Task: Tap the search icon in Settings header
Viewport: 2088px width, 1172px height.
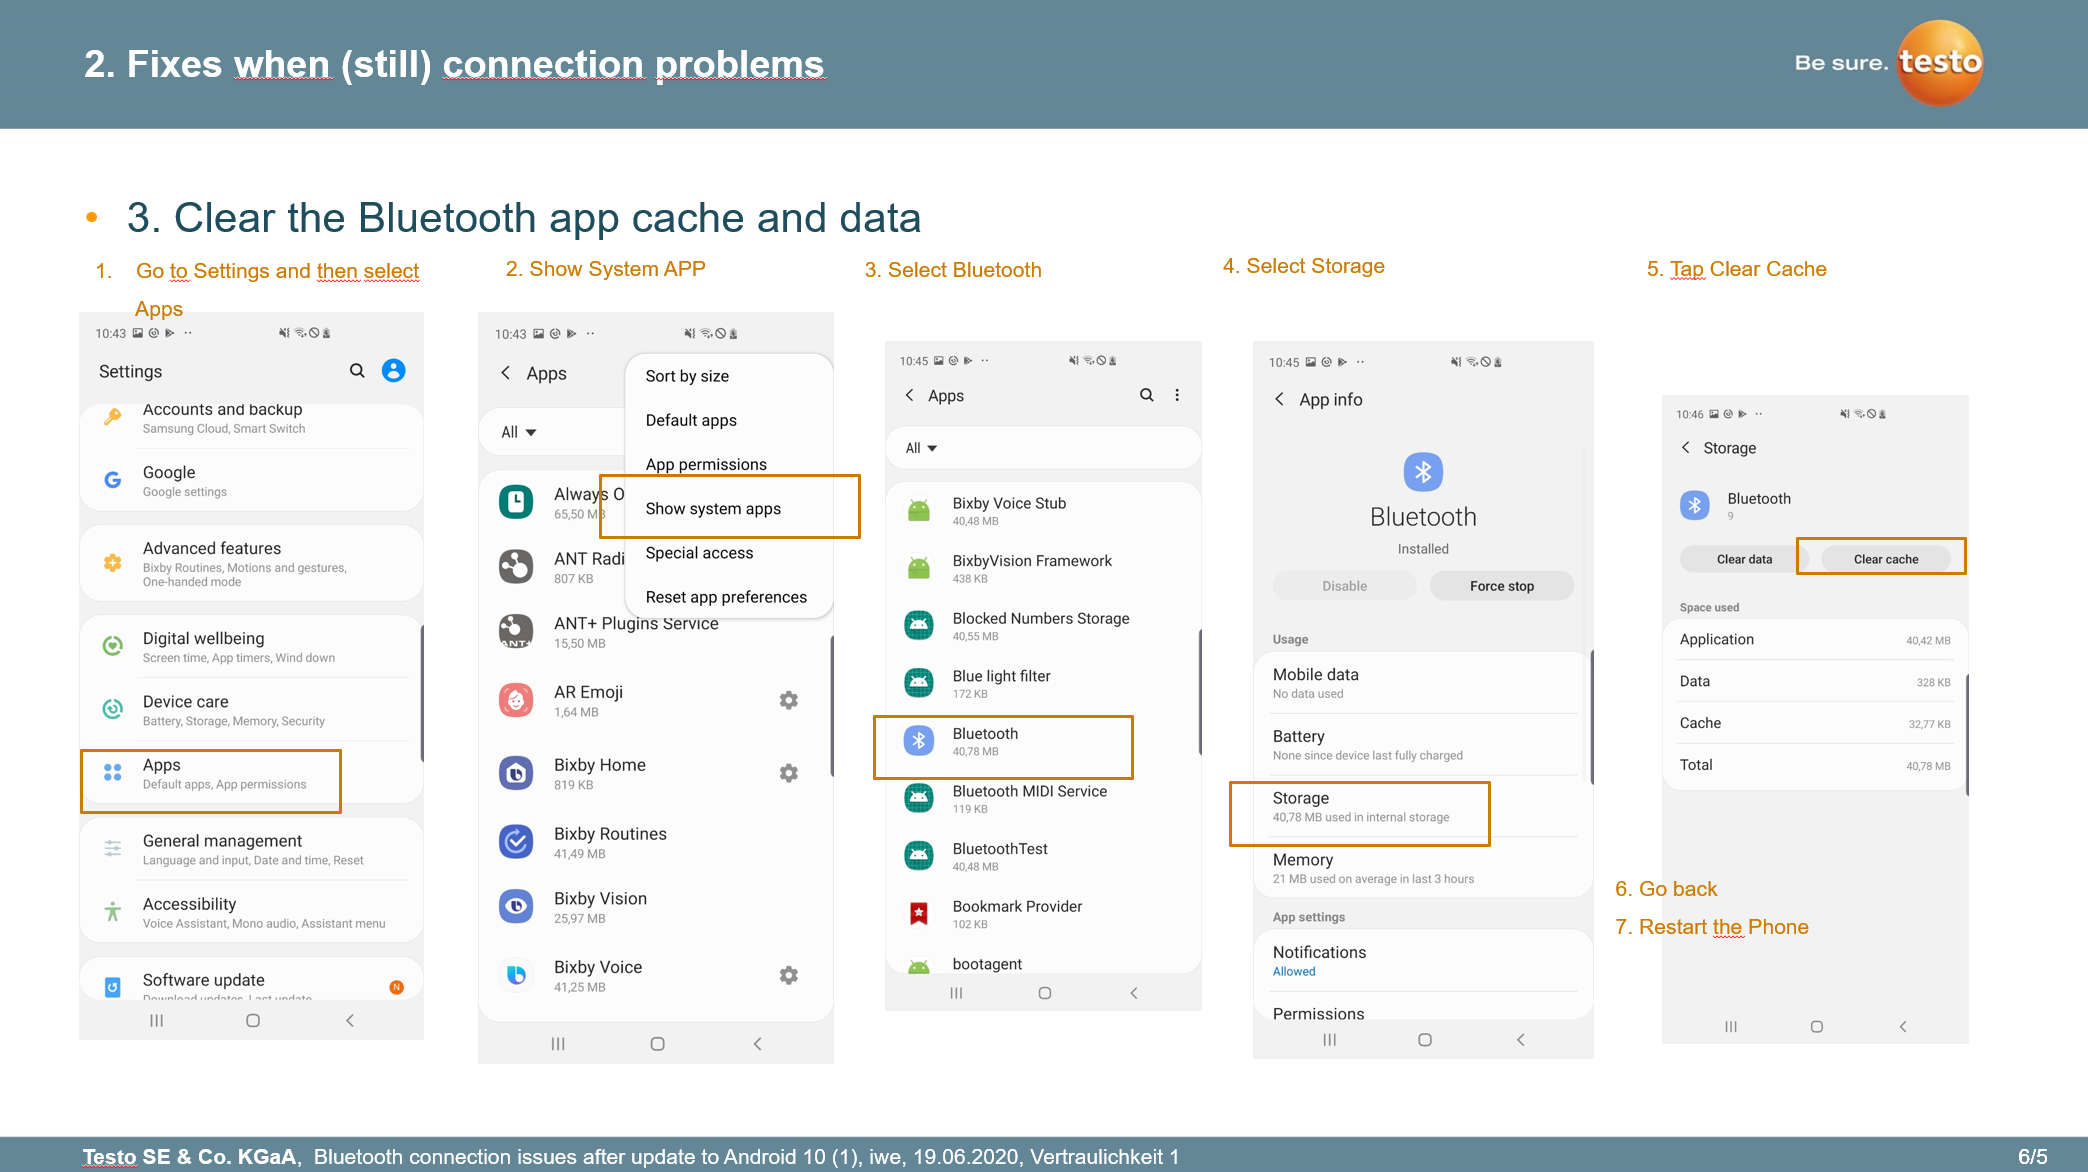Action: point(357,371)
